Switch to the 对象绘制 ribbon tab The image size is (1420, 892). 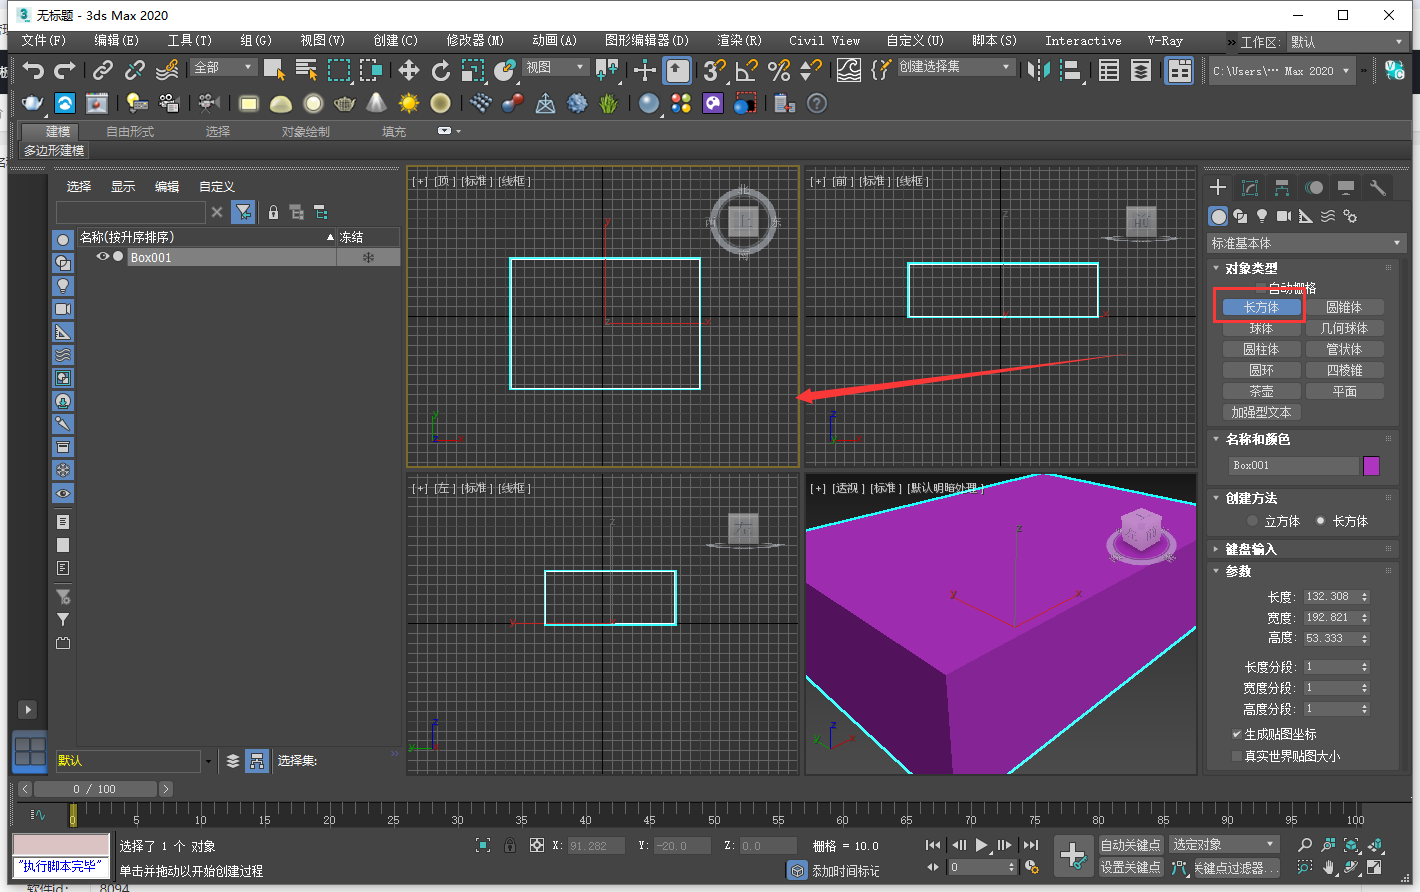click(x=305, y=131)
